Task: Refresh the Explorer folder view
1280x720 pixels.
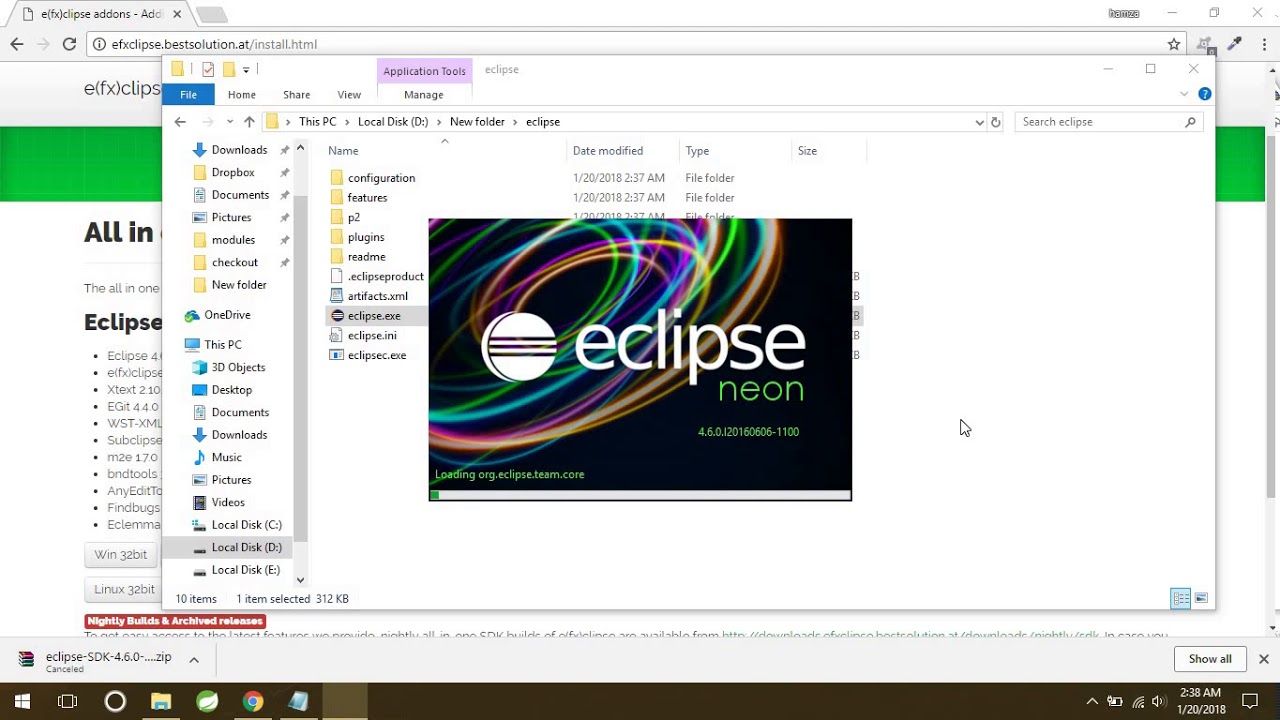Action: 995,122
